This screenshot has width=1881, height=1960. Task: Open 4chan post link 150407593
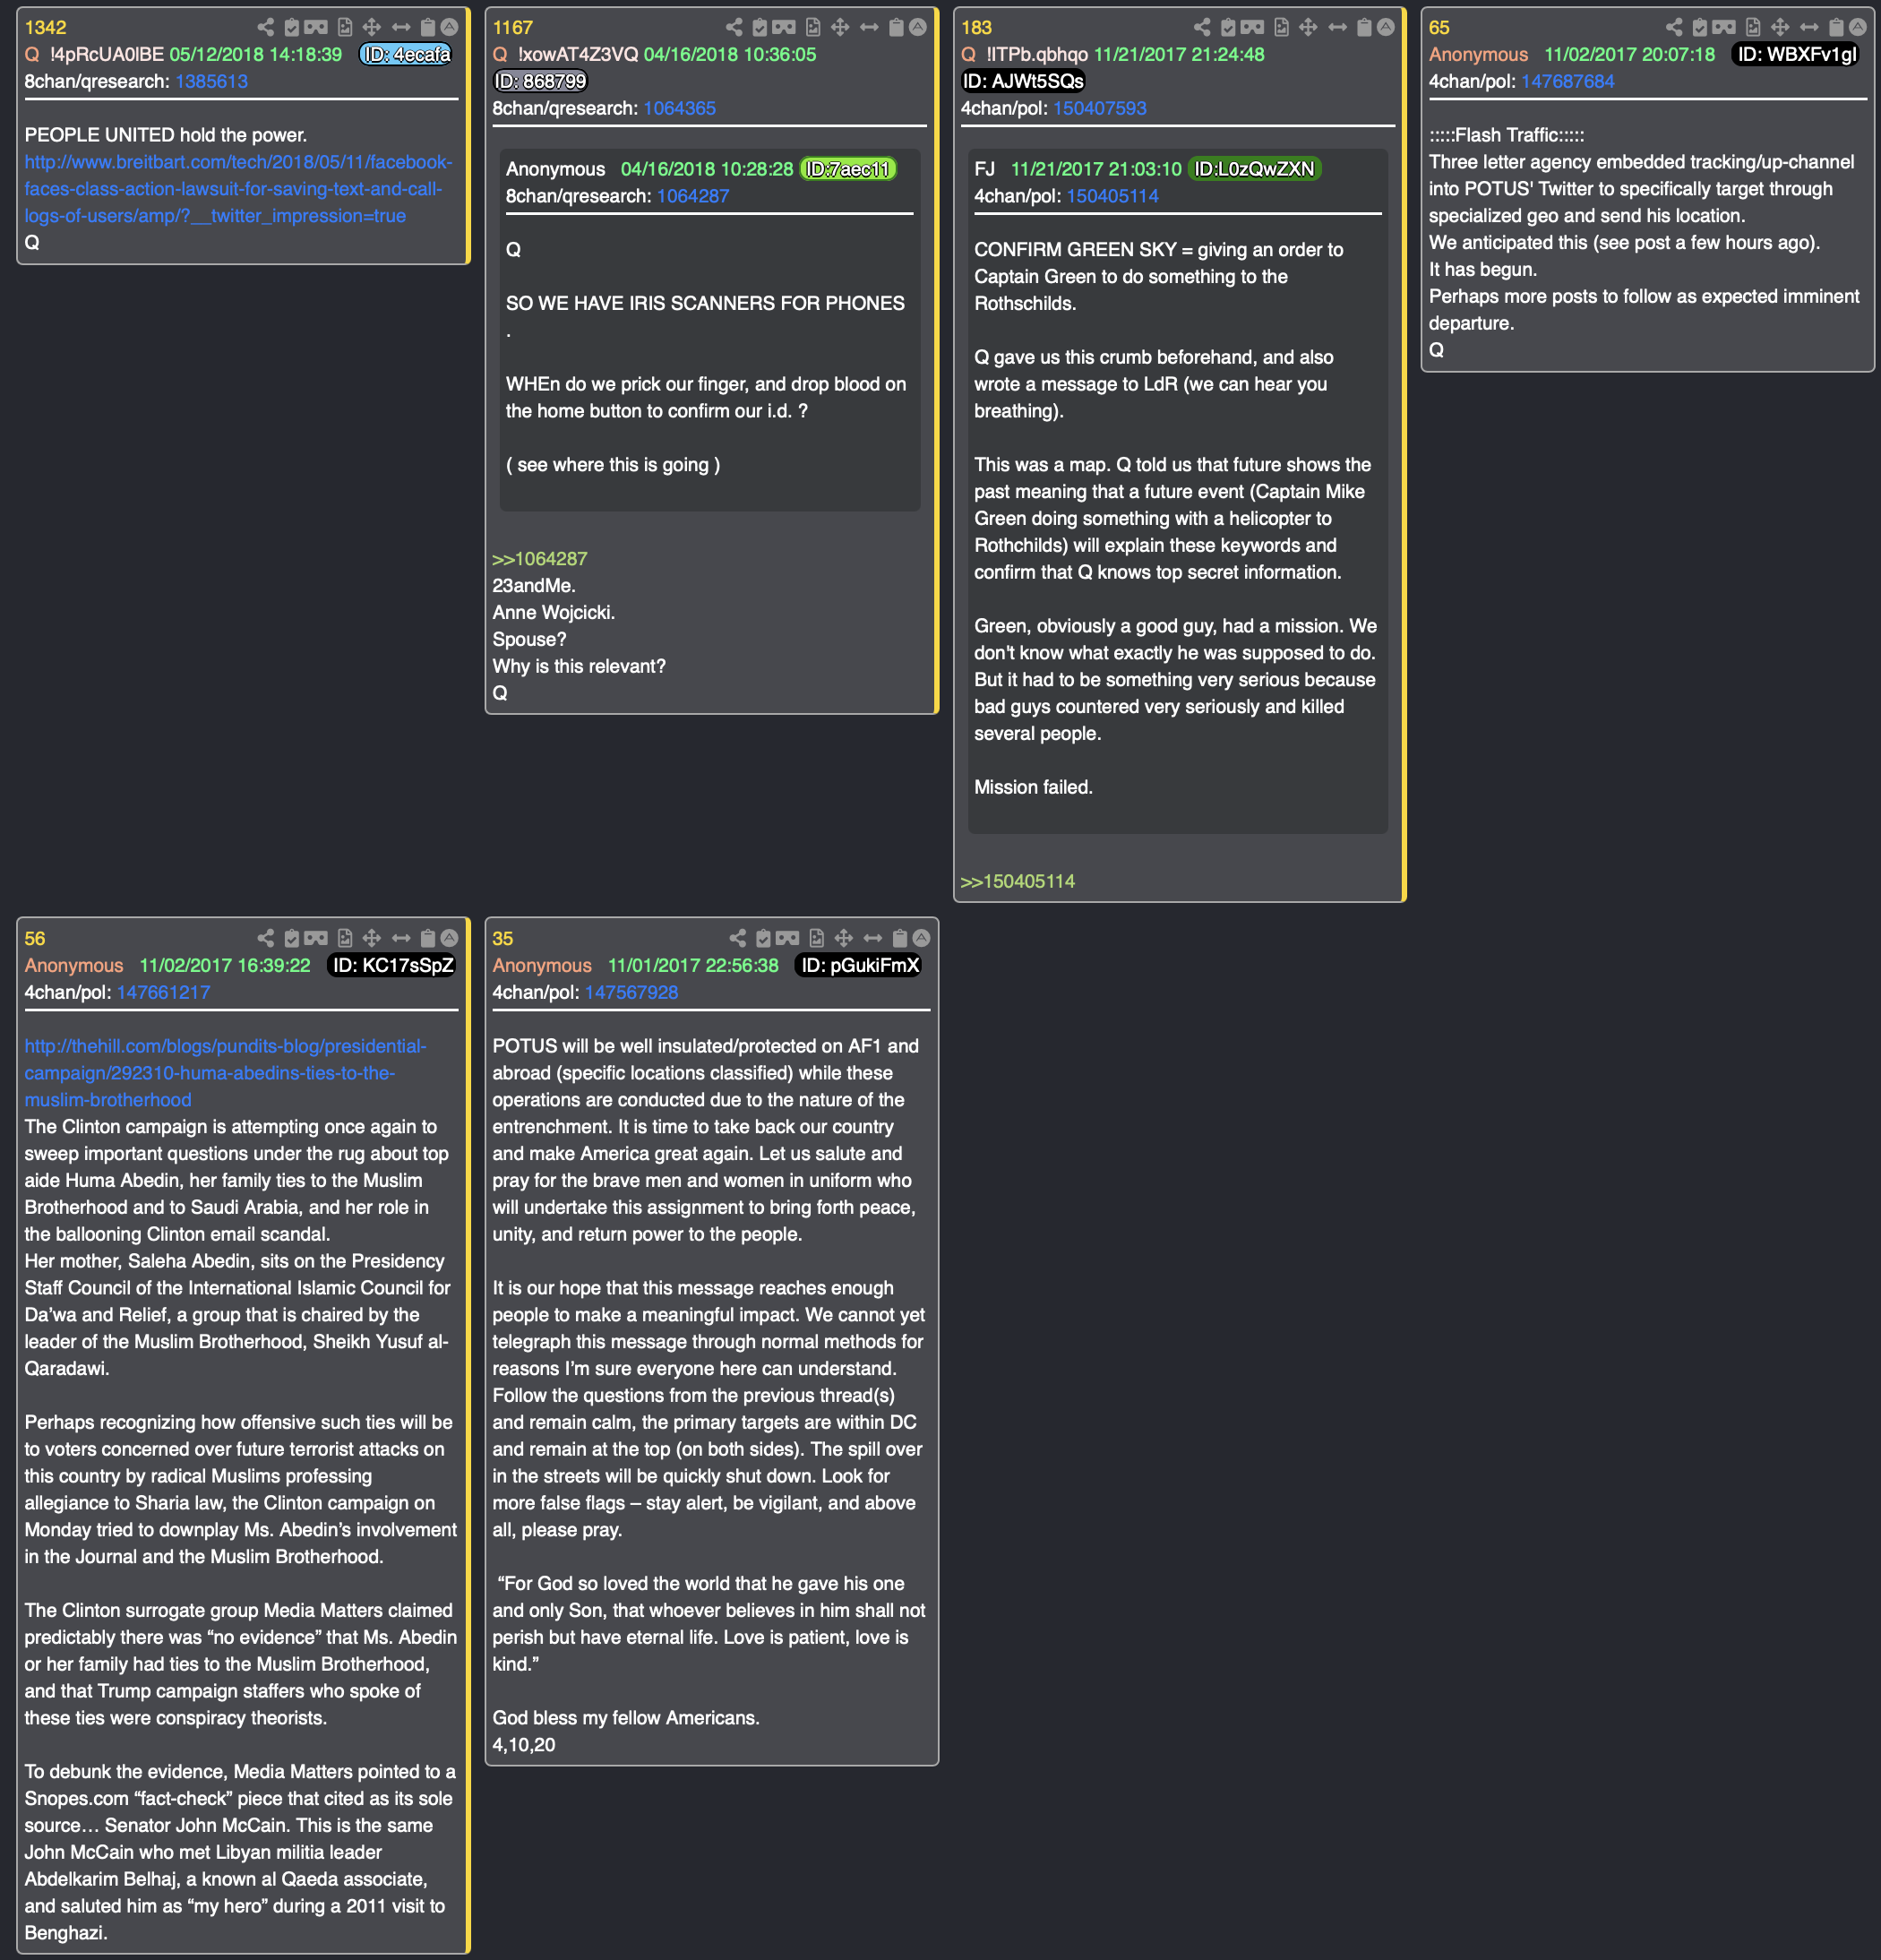tap(1100, 109)
